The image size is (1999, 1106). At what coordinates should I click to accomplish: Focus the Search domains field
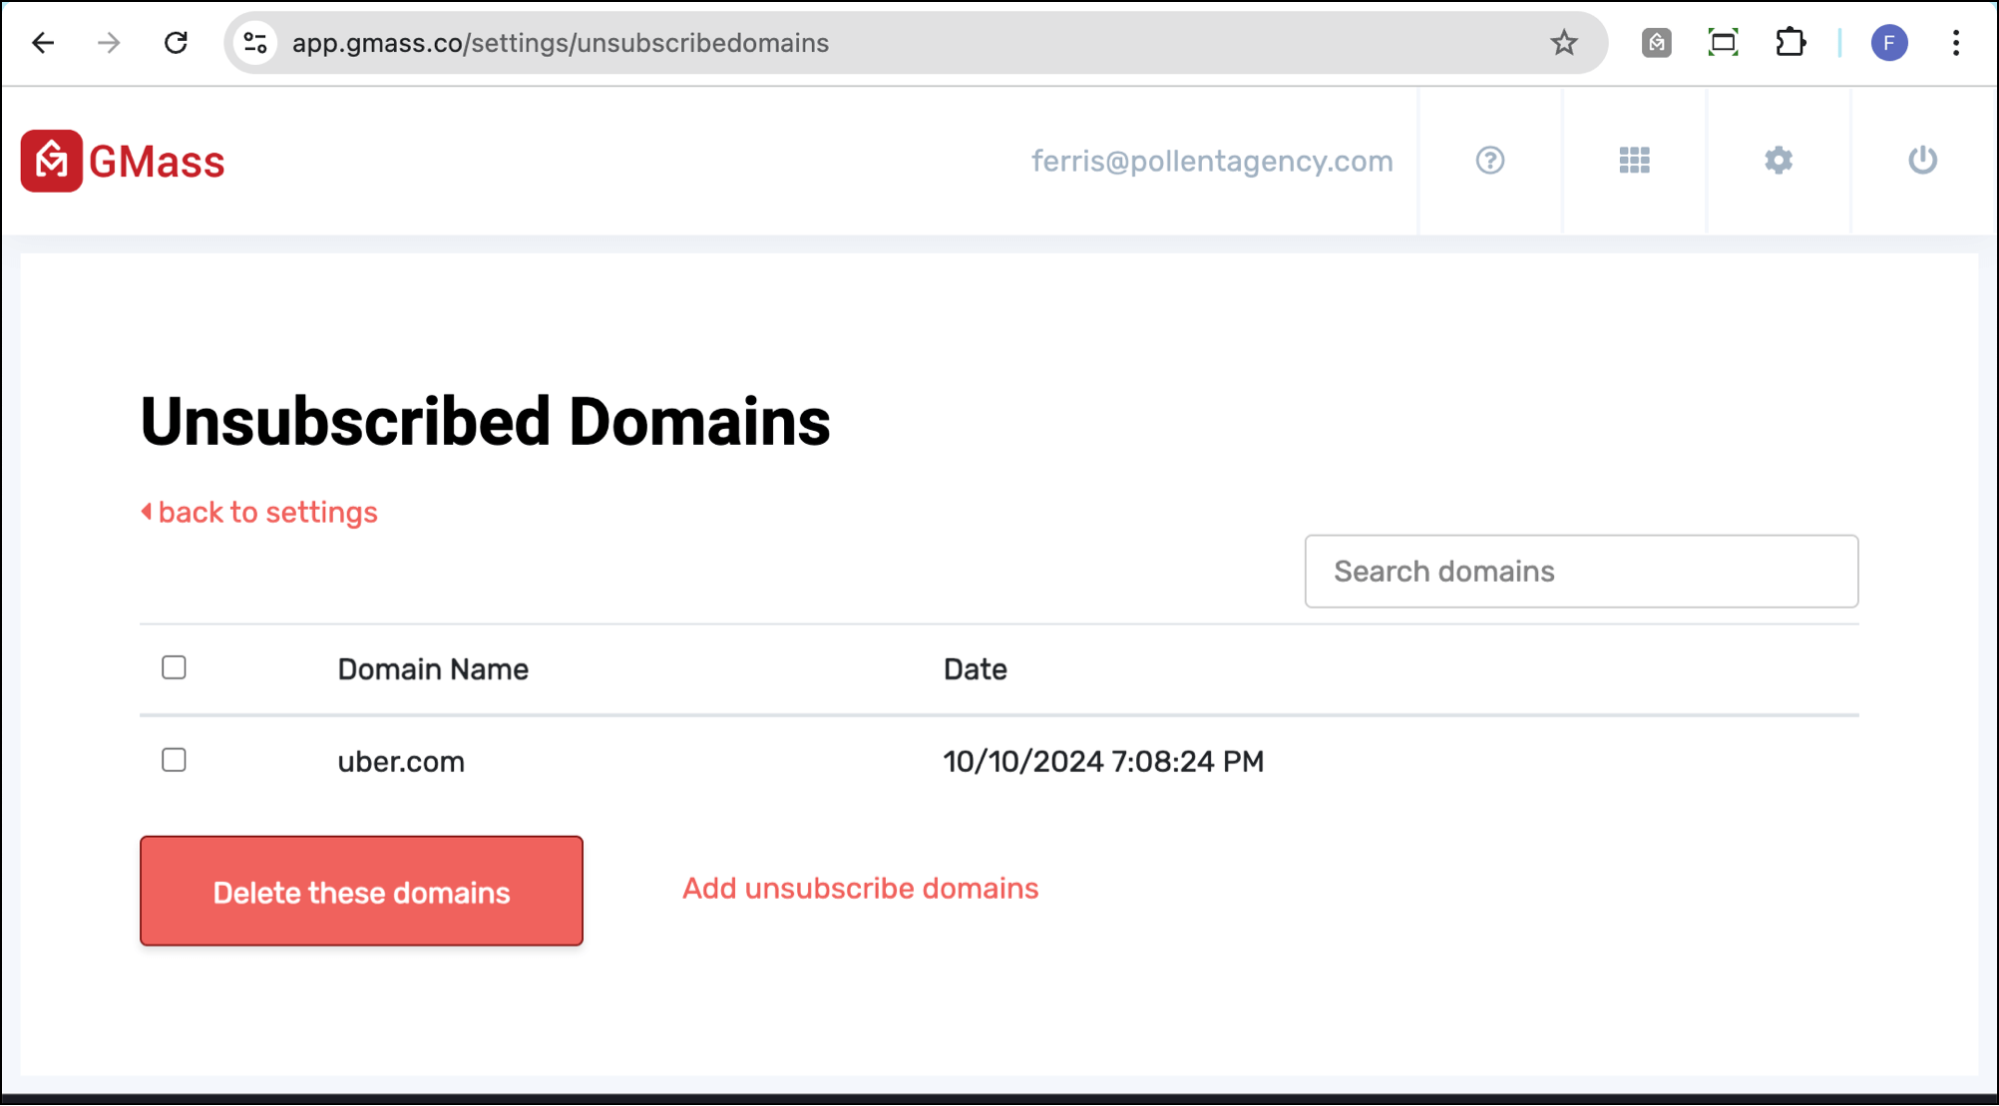coord(1581,571)
